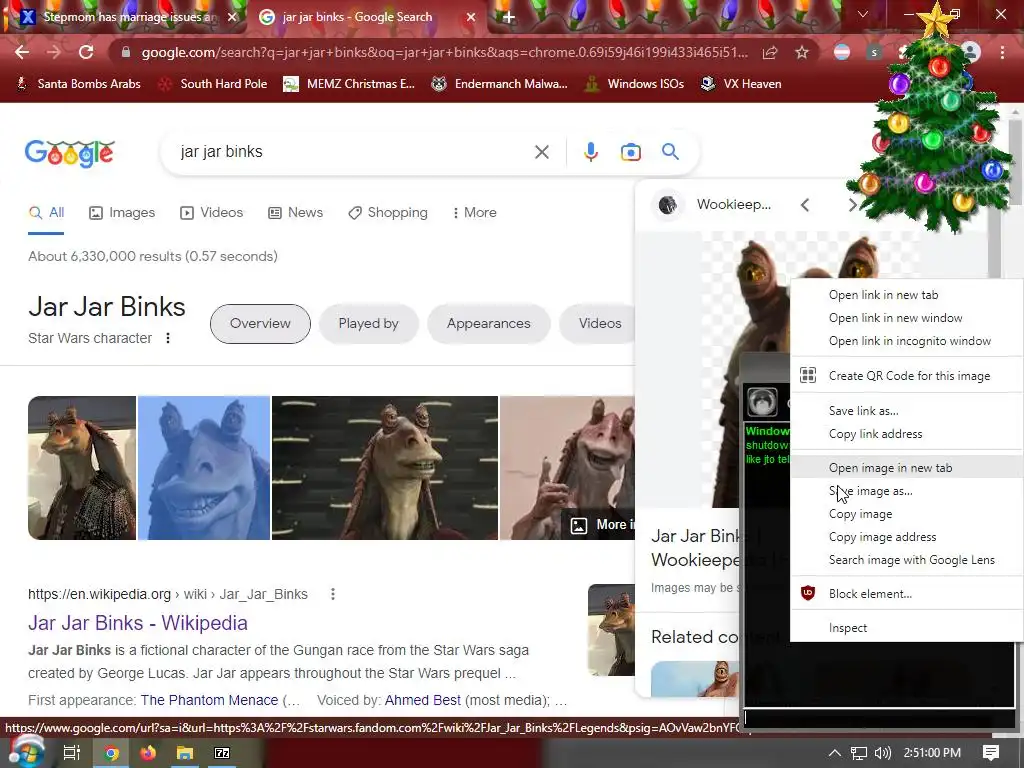Open tab search dropdown arrow

863,14
